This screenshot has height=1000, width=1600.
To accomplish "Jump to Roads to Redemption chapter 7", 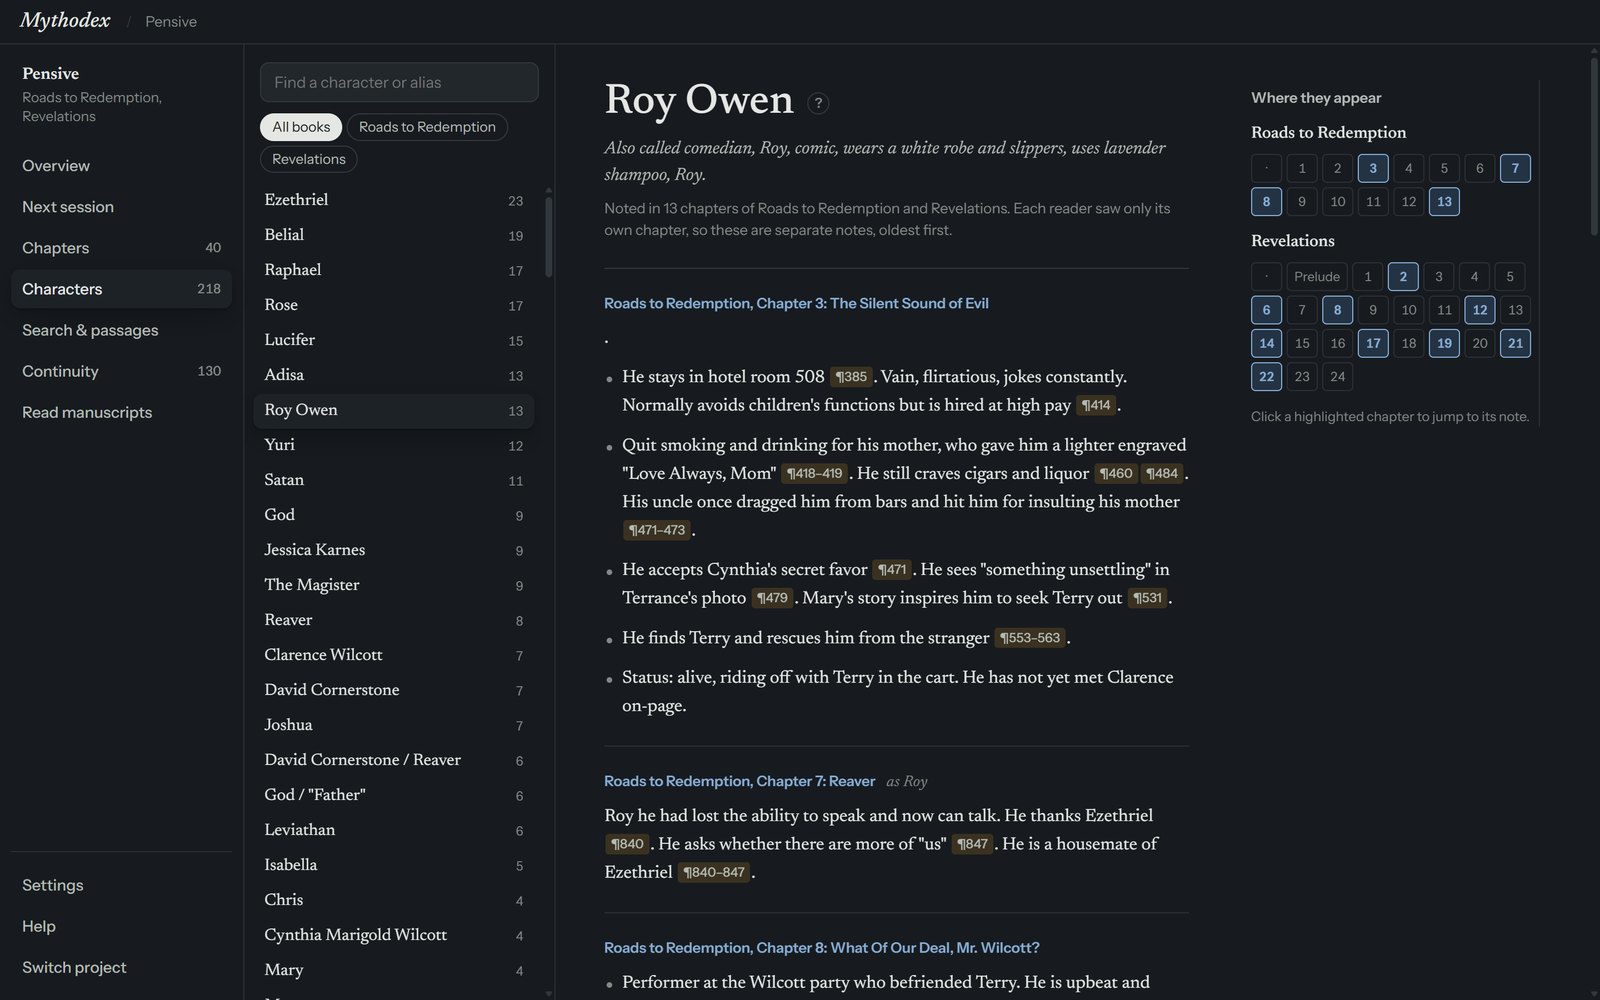I will [x=1515, y=168].
